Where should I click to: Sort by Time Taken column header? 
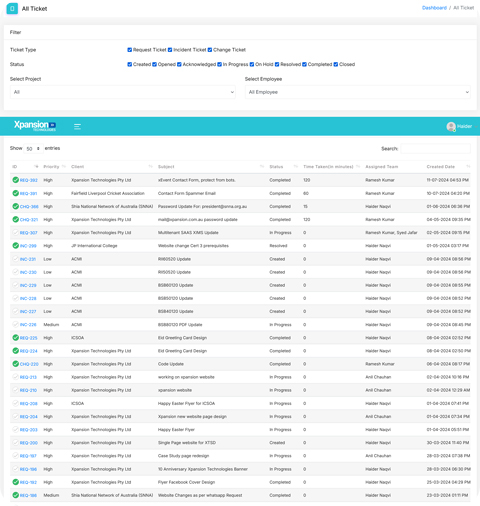328,167
